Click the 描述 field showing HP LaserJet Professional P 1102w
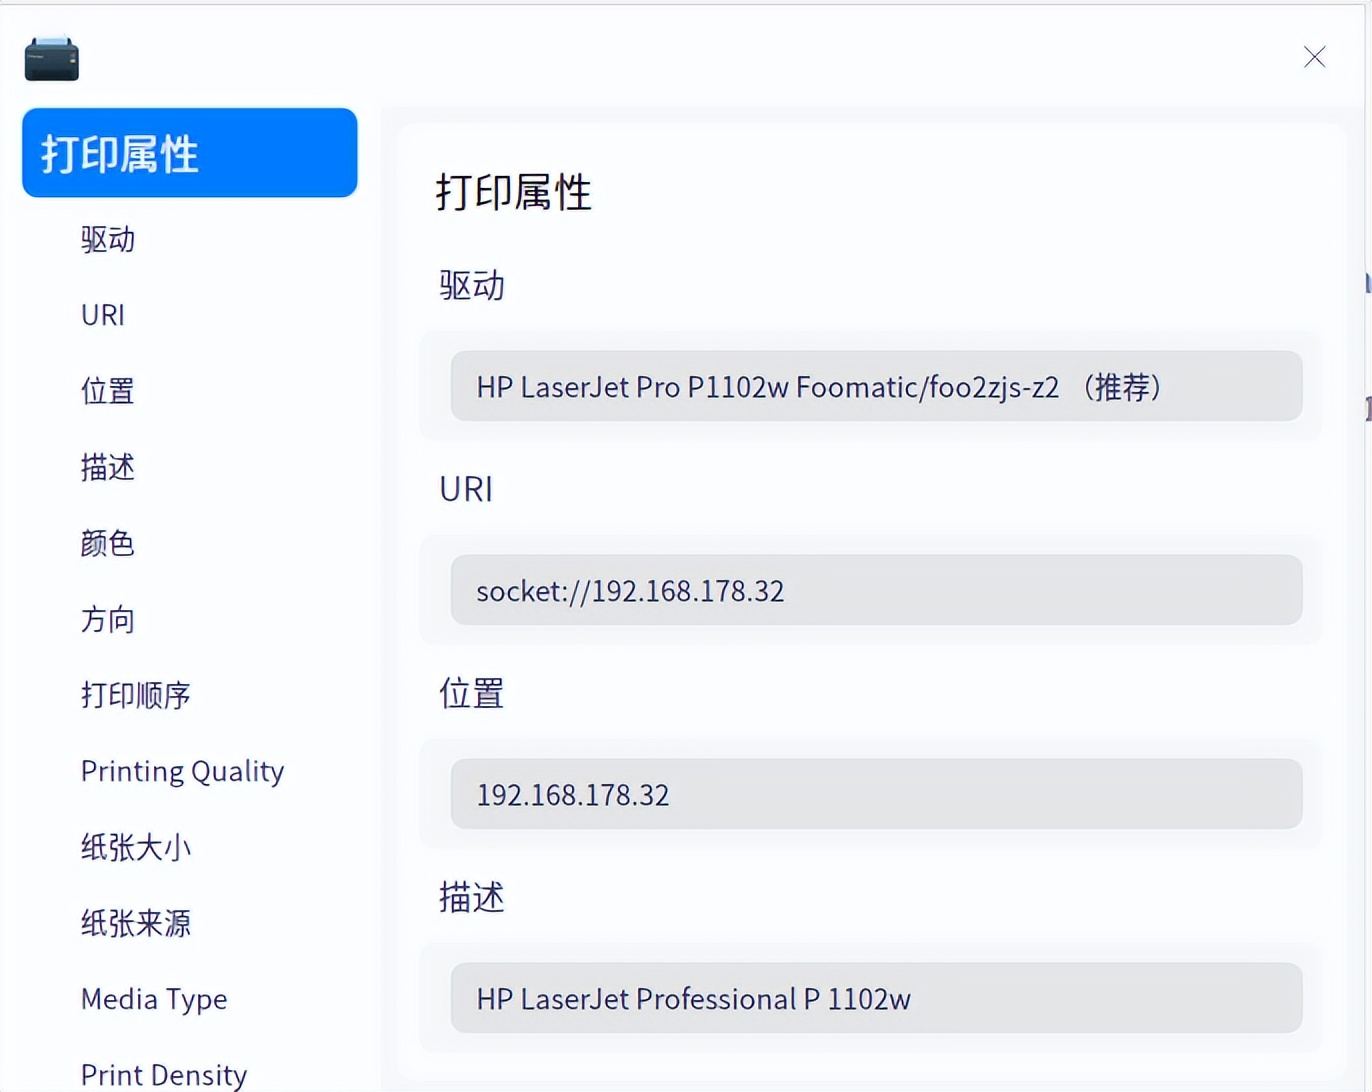1372x1092 pixels. pos(877,998)
